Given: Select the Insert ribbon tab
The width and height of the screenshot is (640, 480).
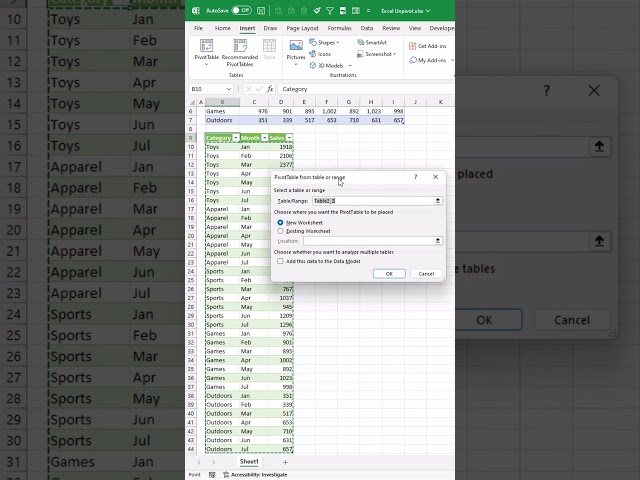Looking at the screenshot, I should click(247, 28).
